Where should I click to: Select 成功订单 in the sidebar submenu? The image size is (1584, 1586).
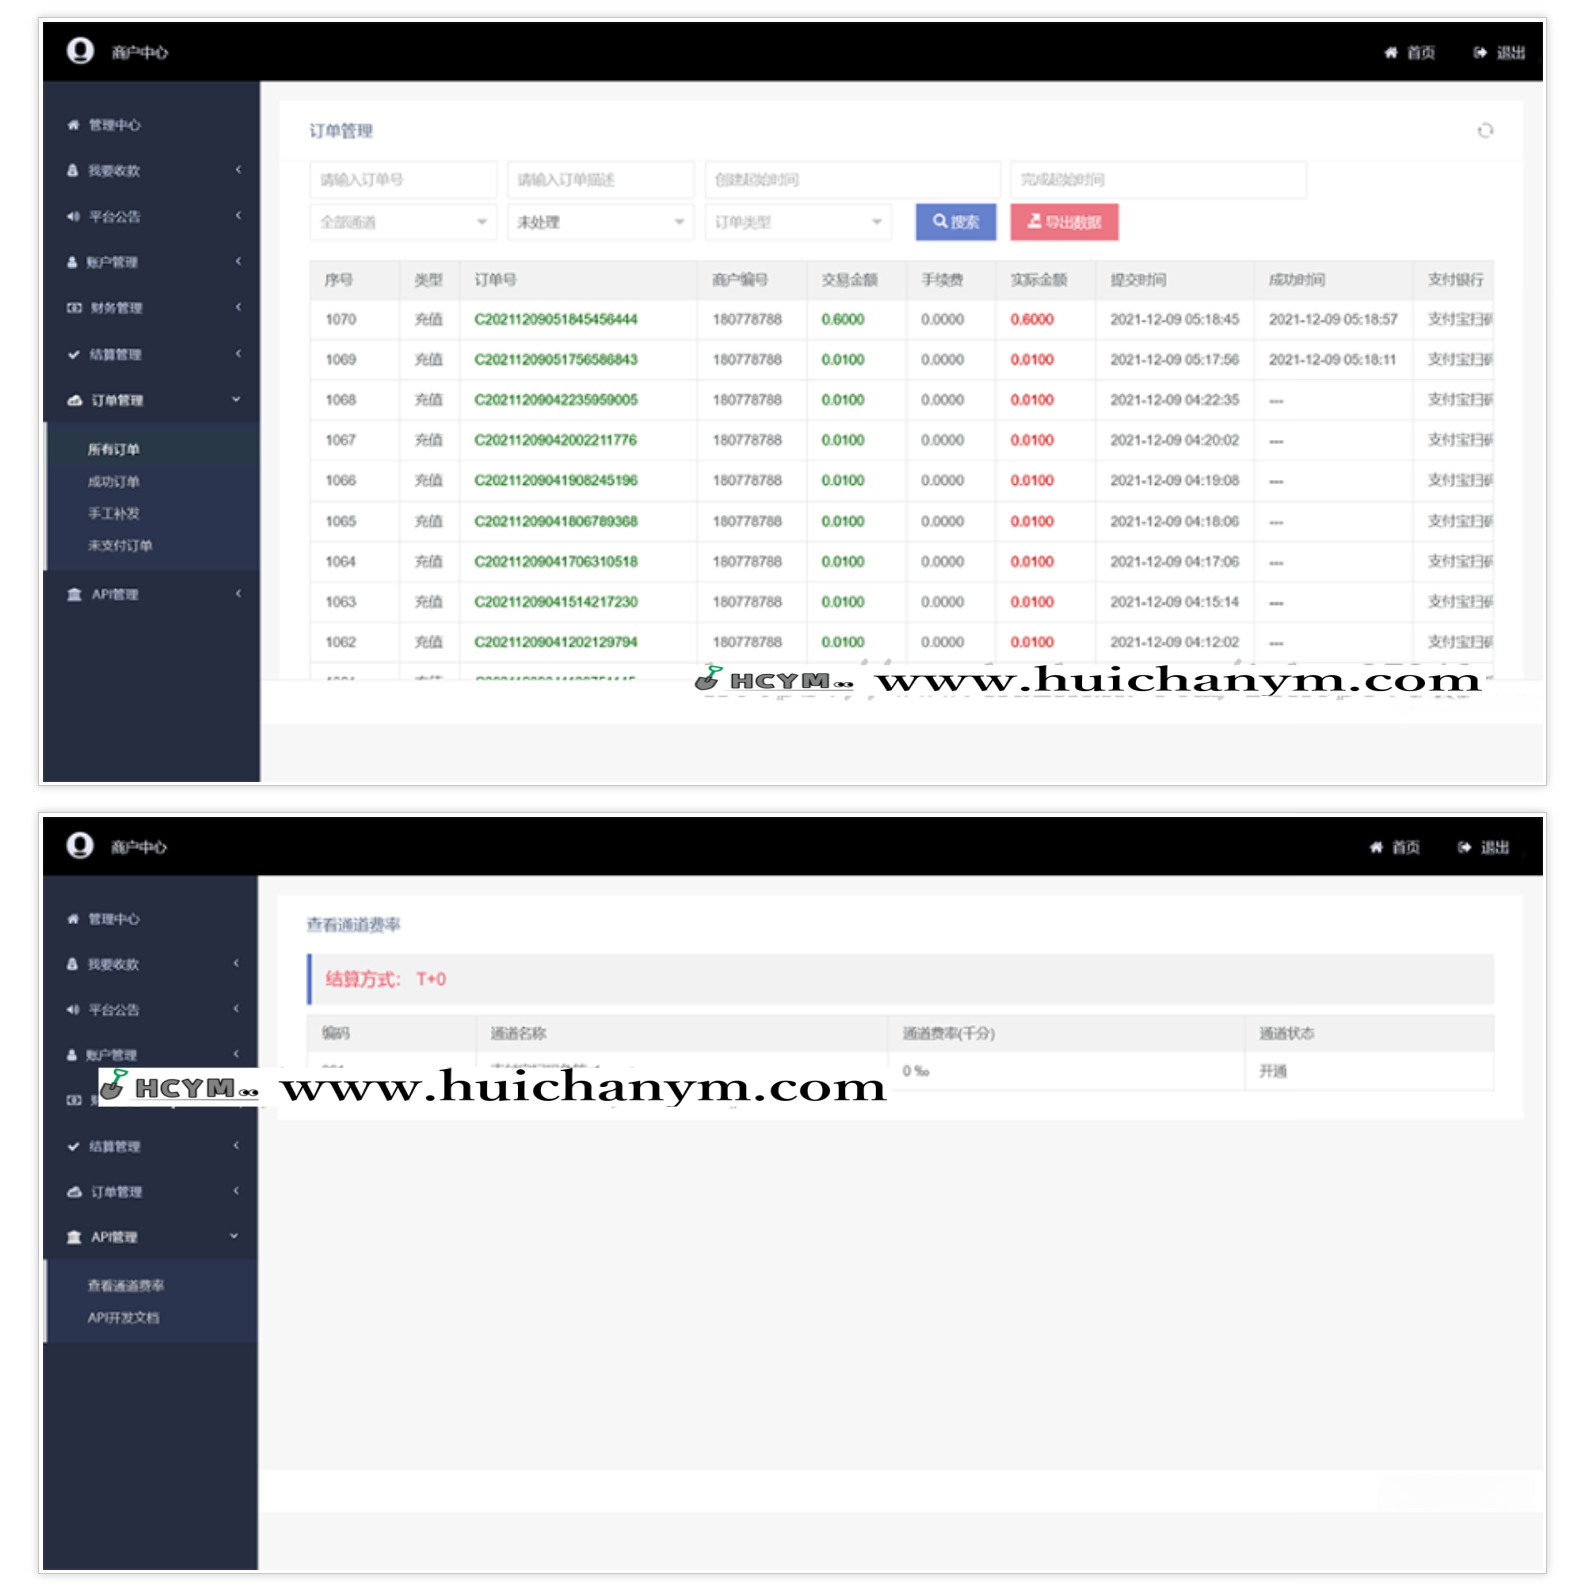(114, 482)
